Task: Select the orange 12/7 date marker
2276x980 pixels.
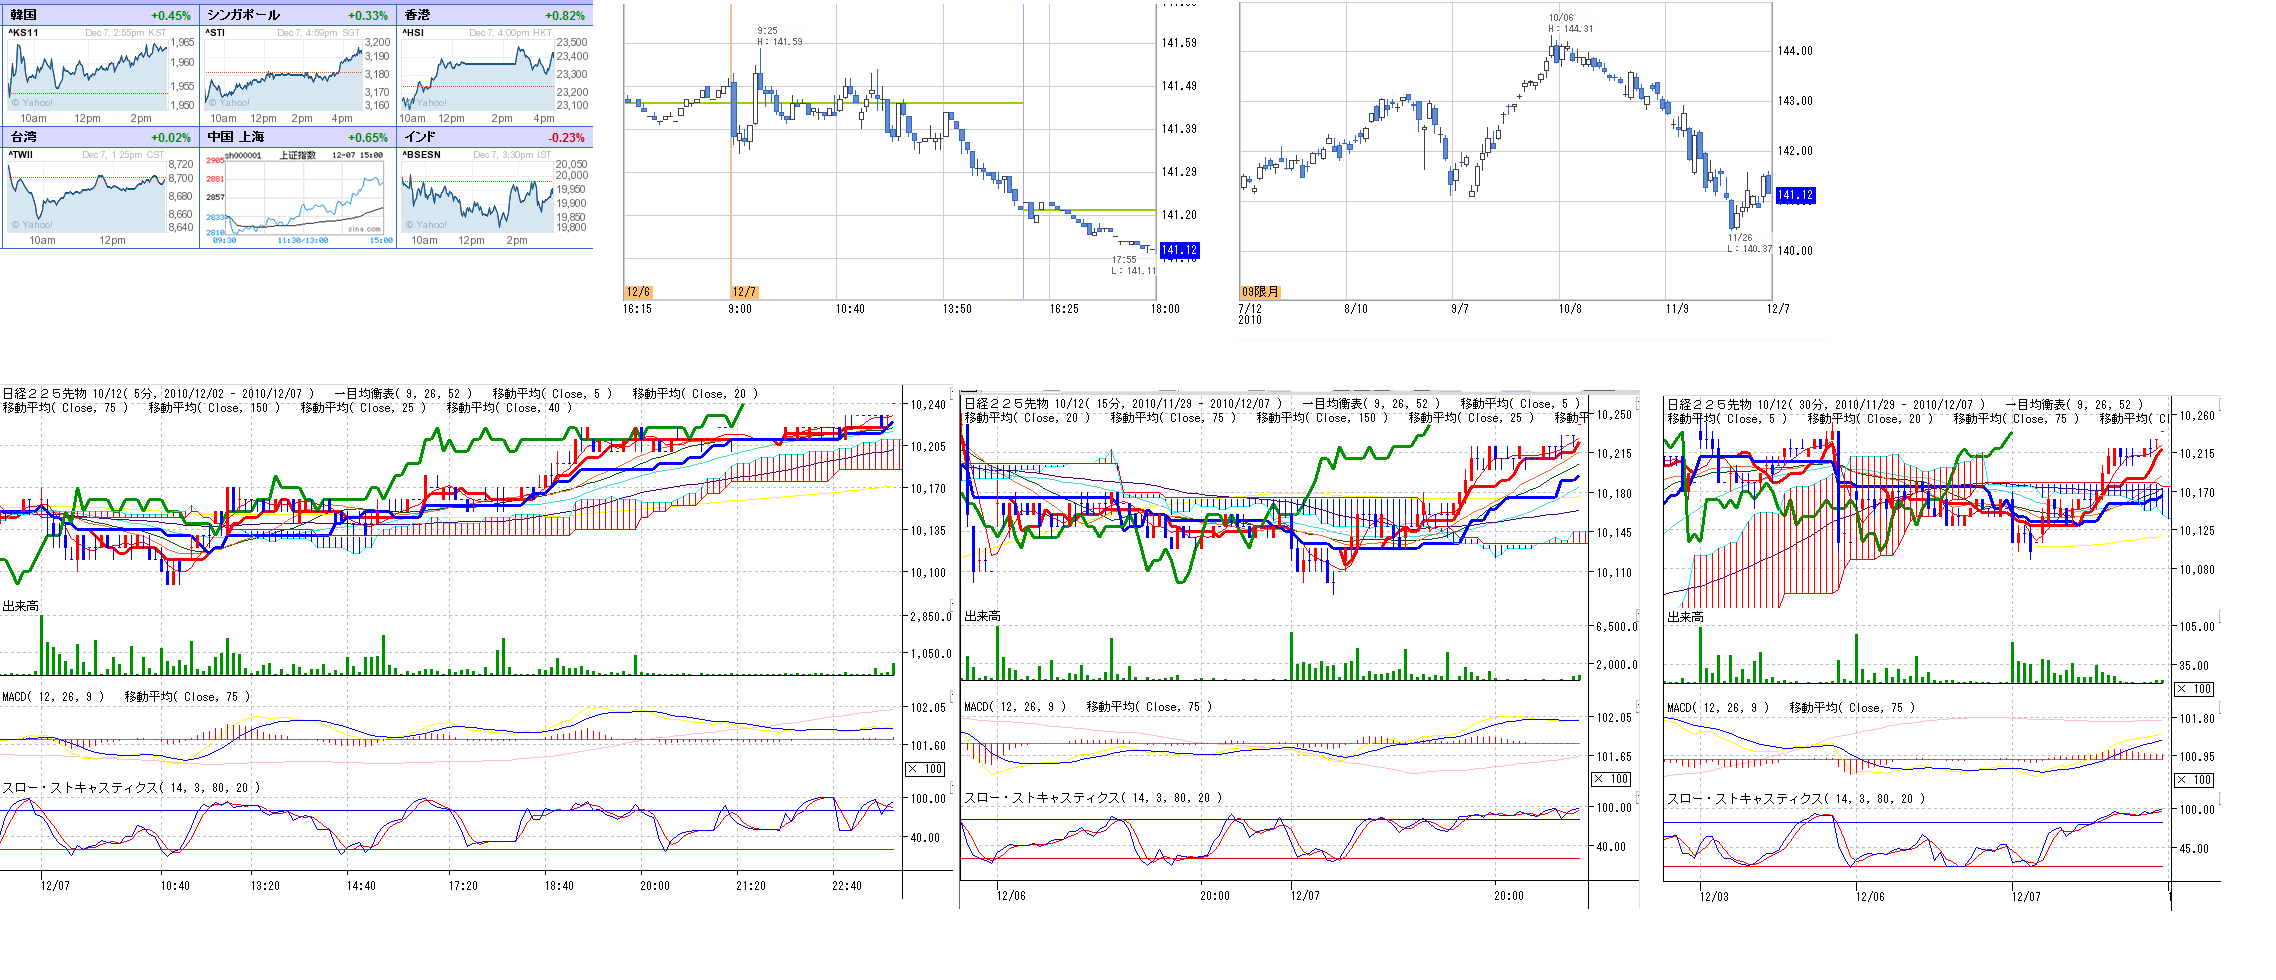Action: tap(744, 292)
